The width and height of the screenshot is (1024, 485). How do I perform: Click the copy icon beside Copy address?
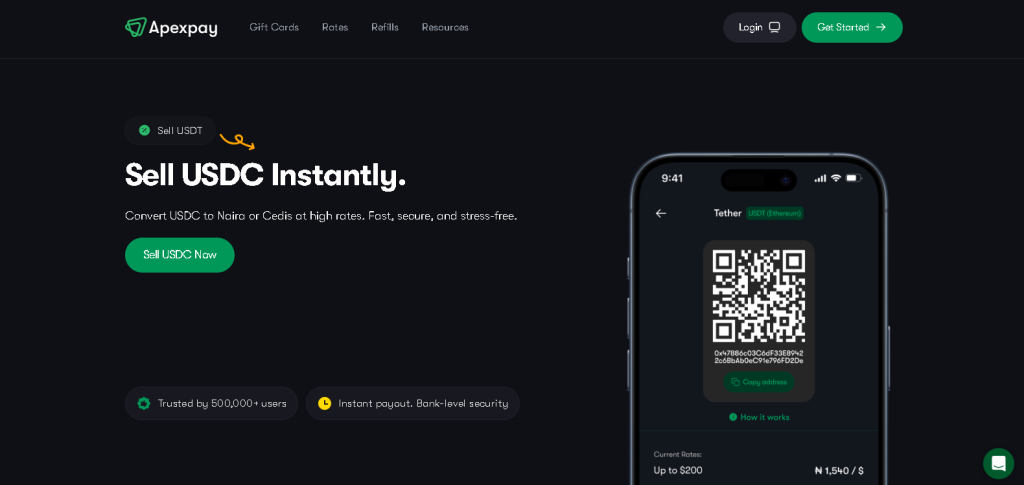tap(735, 382)
